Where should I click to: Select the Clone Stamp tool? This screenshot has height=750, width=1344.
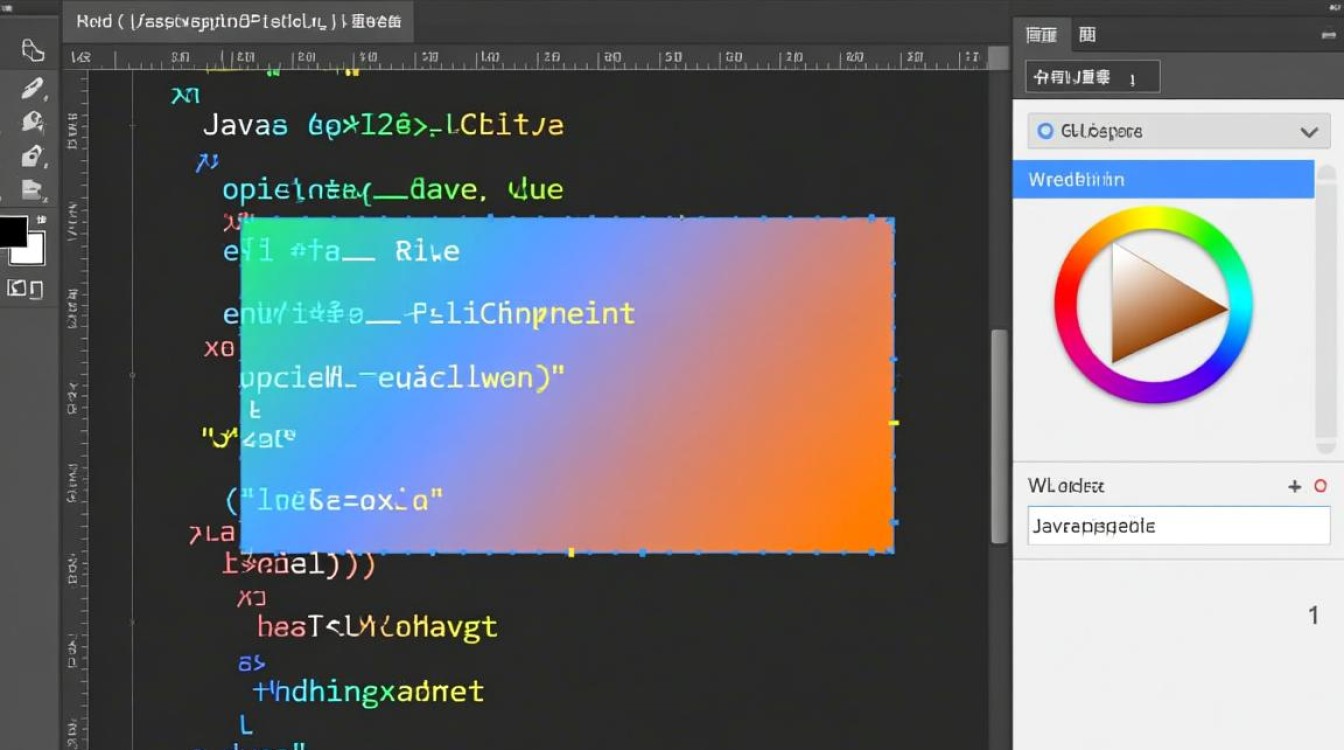pos(30,155)
